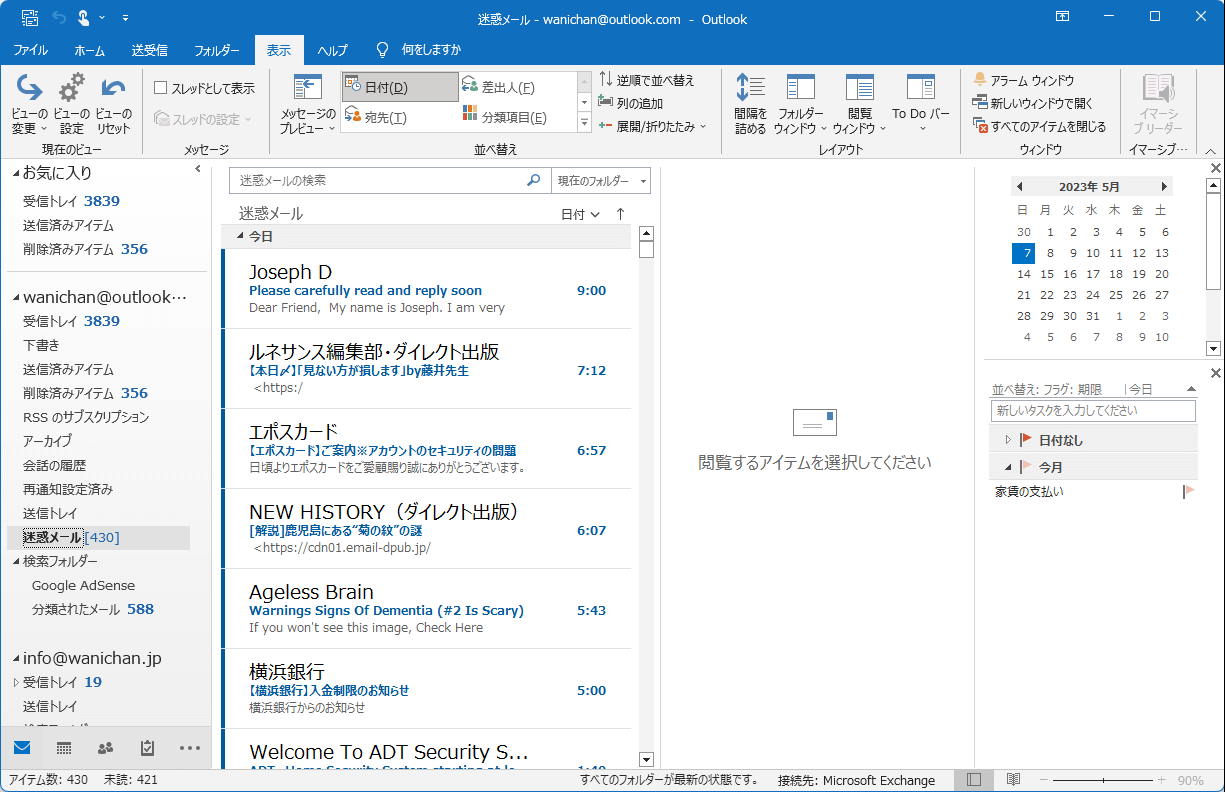The height and width of the screenshot is (792, 1225).
Task: Go to next month in calendar
Action: pos(1164,187)
